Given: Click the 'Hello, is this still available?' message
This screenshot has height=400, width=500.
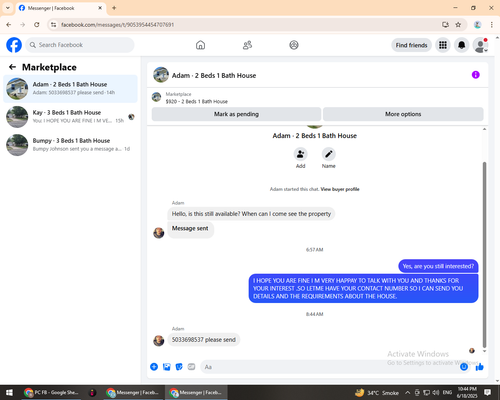Looking at the screenshot, I should coord(251,214).
